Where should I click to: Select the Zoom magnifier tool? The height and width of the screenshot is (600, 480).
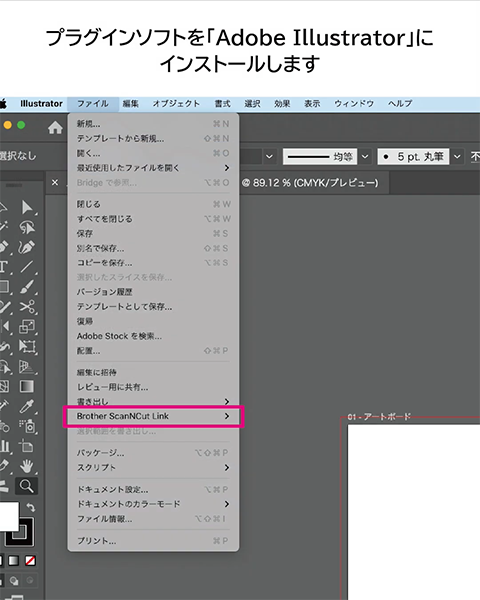click(26, 486)
